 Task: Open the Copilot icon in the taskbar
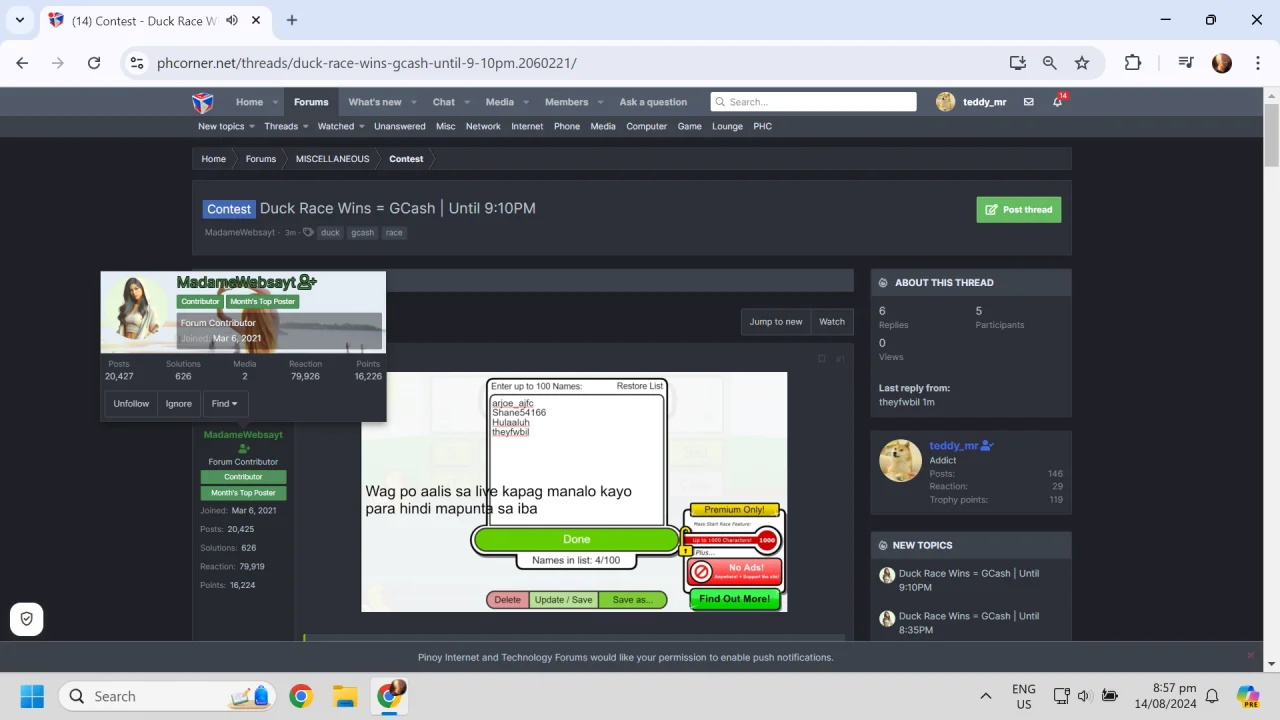1247,696
